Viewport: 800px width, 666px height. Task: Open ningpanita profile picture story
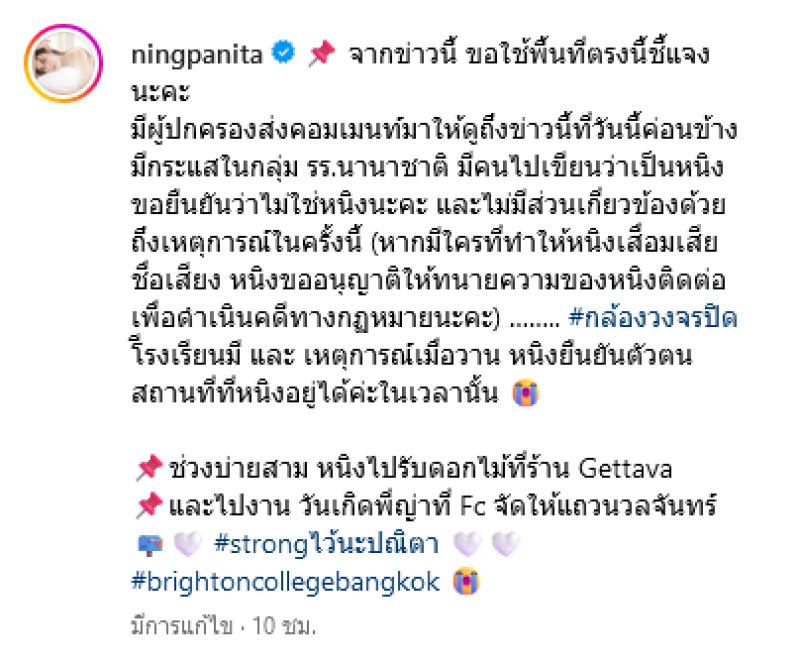(63, 63)
